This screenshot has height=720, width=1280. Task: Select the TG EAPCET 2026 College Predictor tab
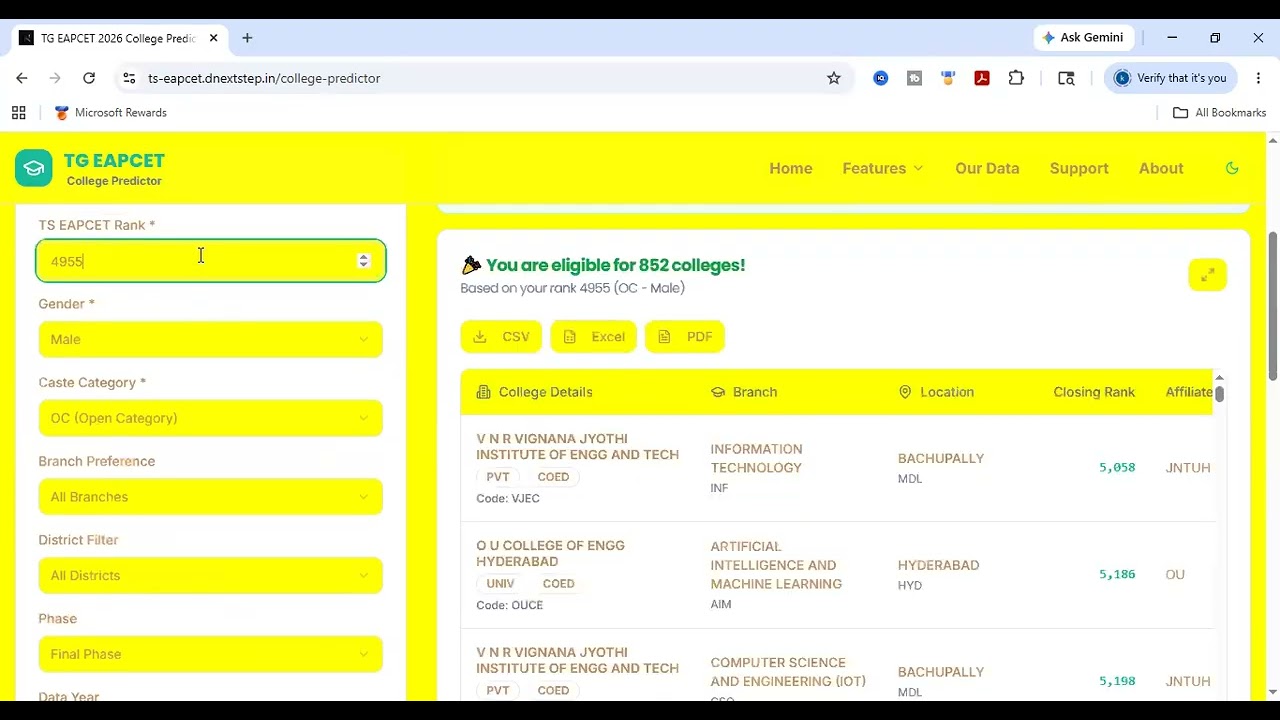pyautogui.click(x=118, y=38)
